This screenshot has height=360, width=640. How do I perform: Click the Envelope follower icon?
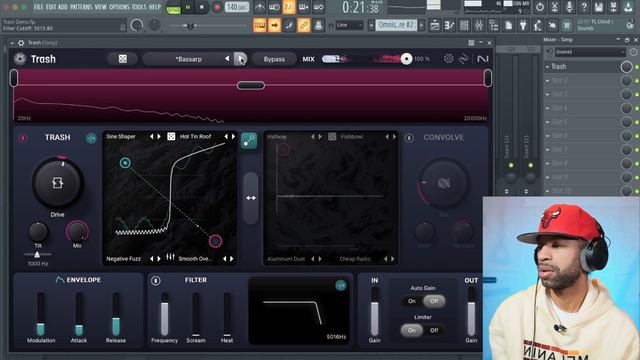click(x=60, y=280)
